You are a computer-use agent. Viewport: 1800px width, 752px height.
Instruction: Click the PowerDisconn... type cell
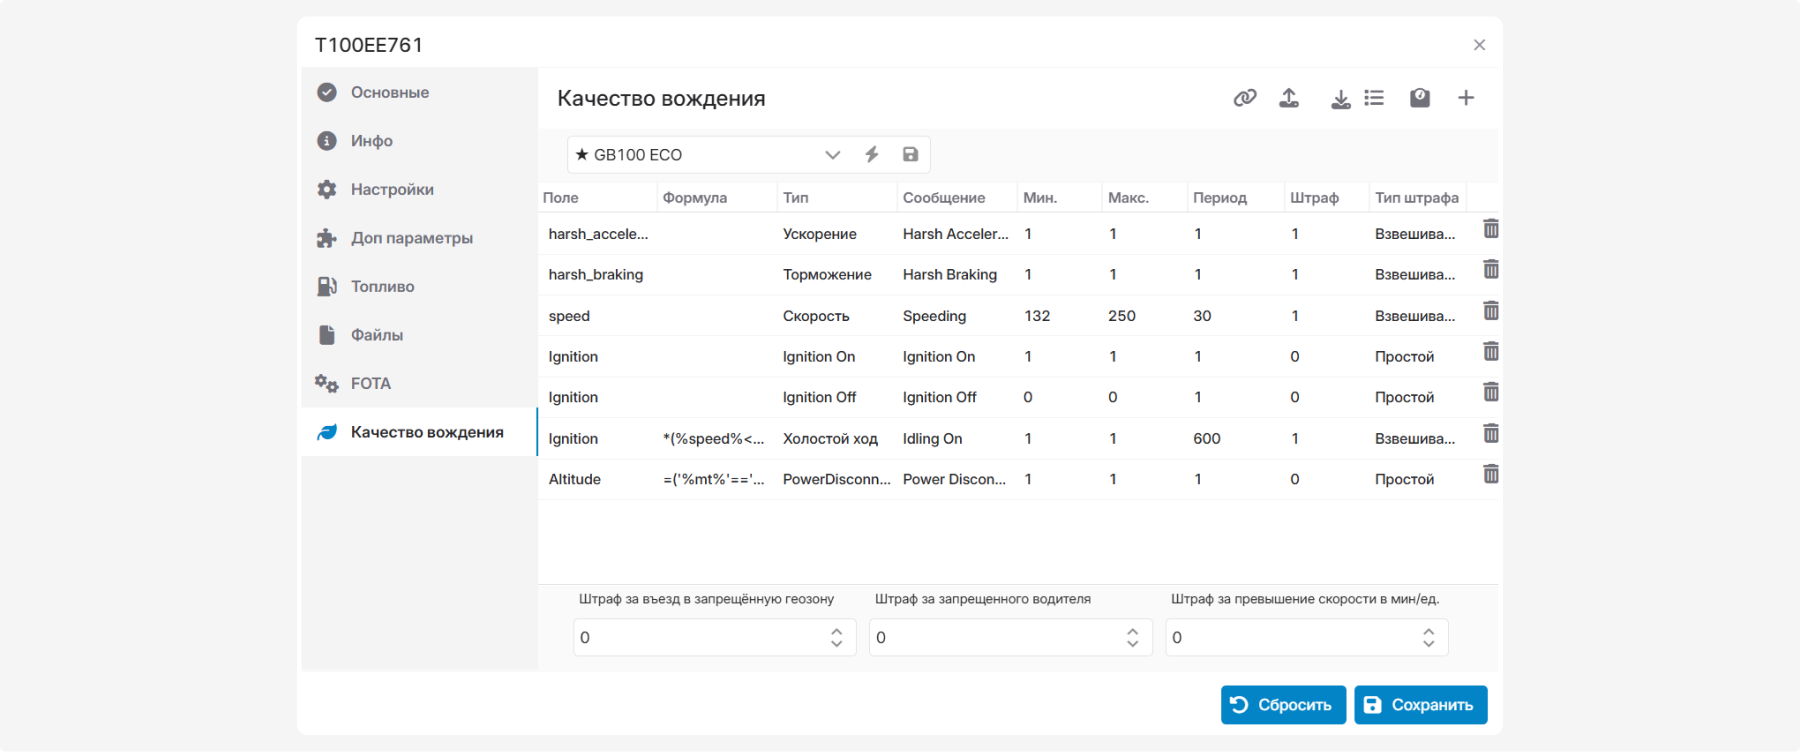(837, 480)
